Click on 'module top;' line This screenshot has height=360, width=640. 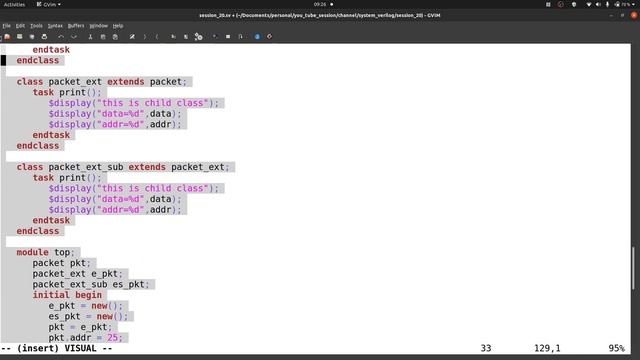[45, 252]
